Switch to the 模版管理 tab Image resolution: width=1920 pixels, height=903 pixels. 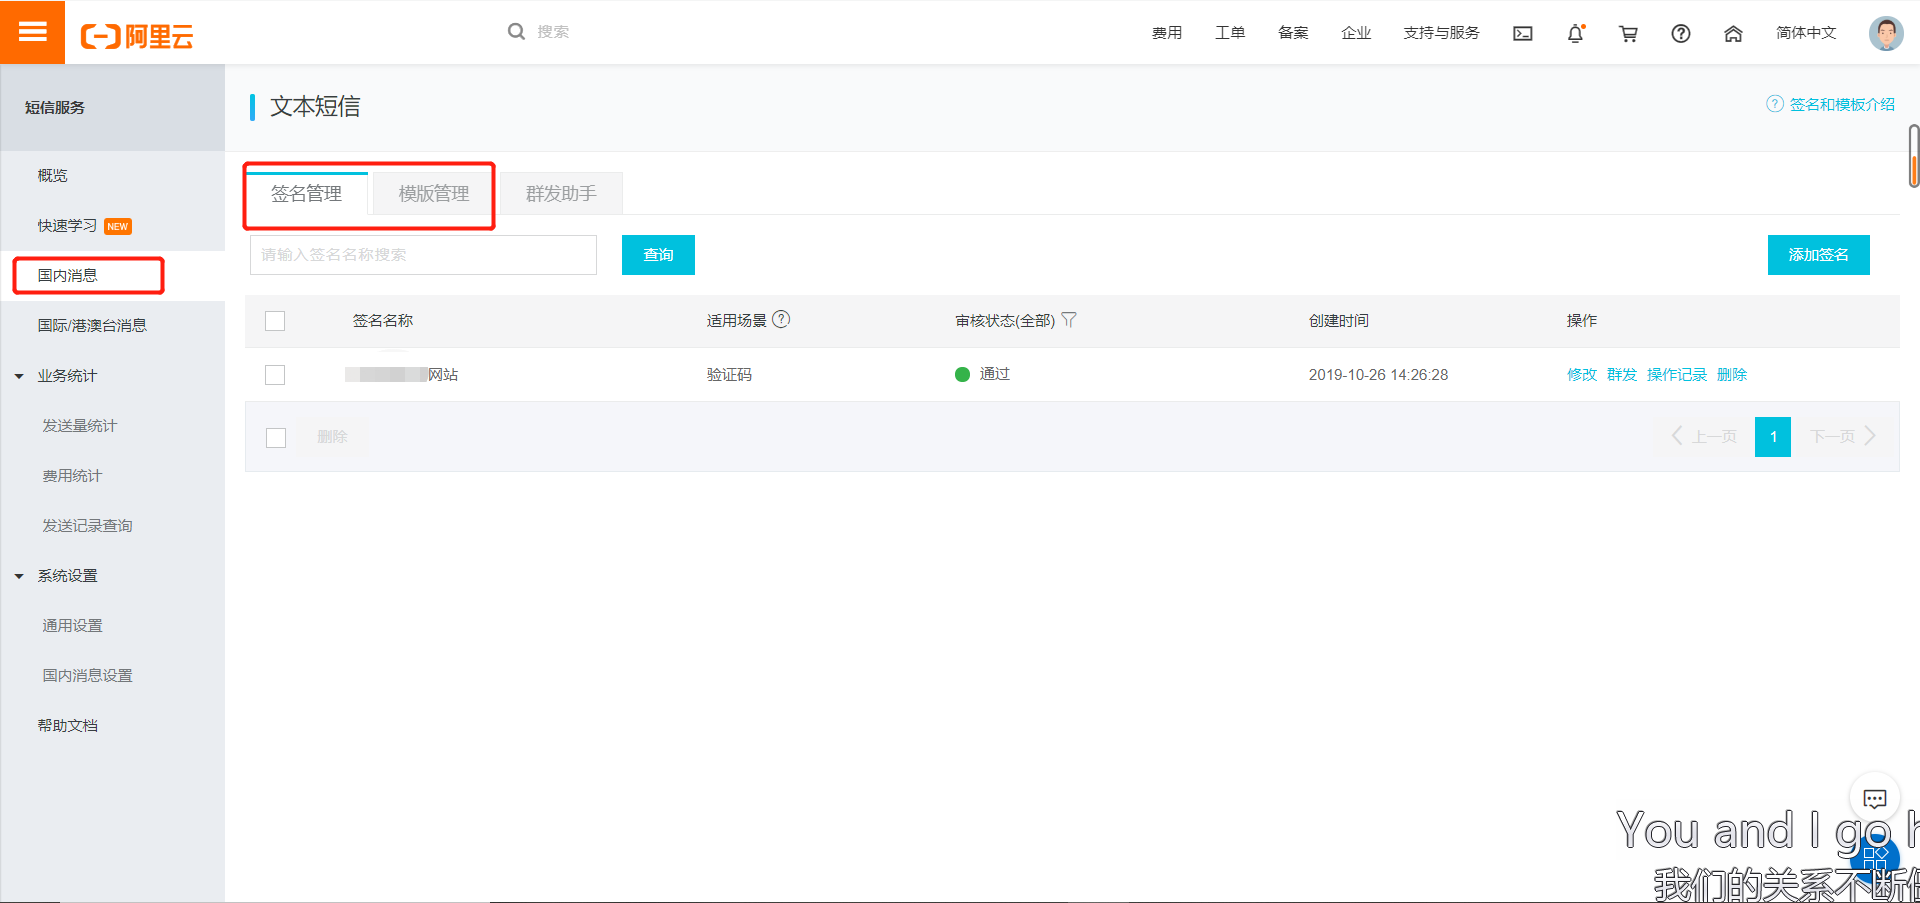434,193
